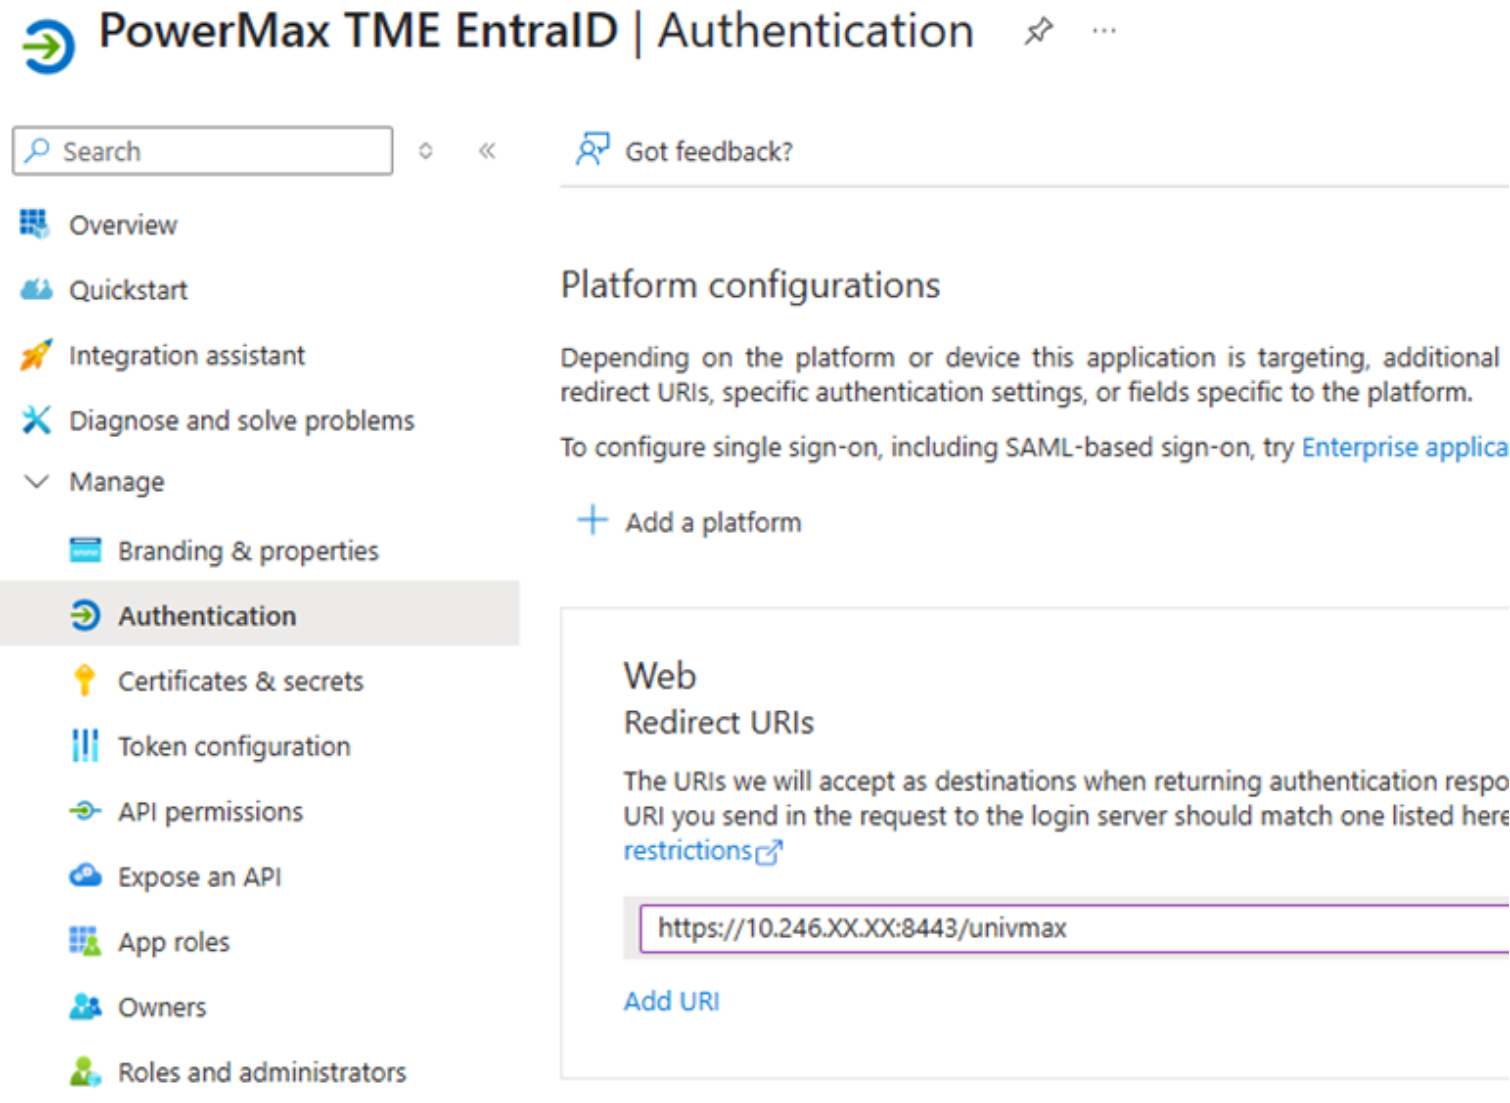Open the restrictions external link
This screenshot has width=1510, height=1103.
click(688, 851)
